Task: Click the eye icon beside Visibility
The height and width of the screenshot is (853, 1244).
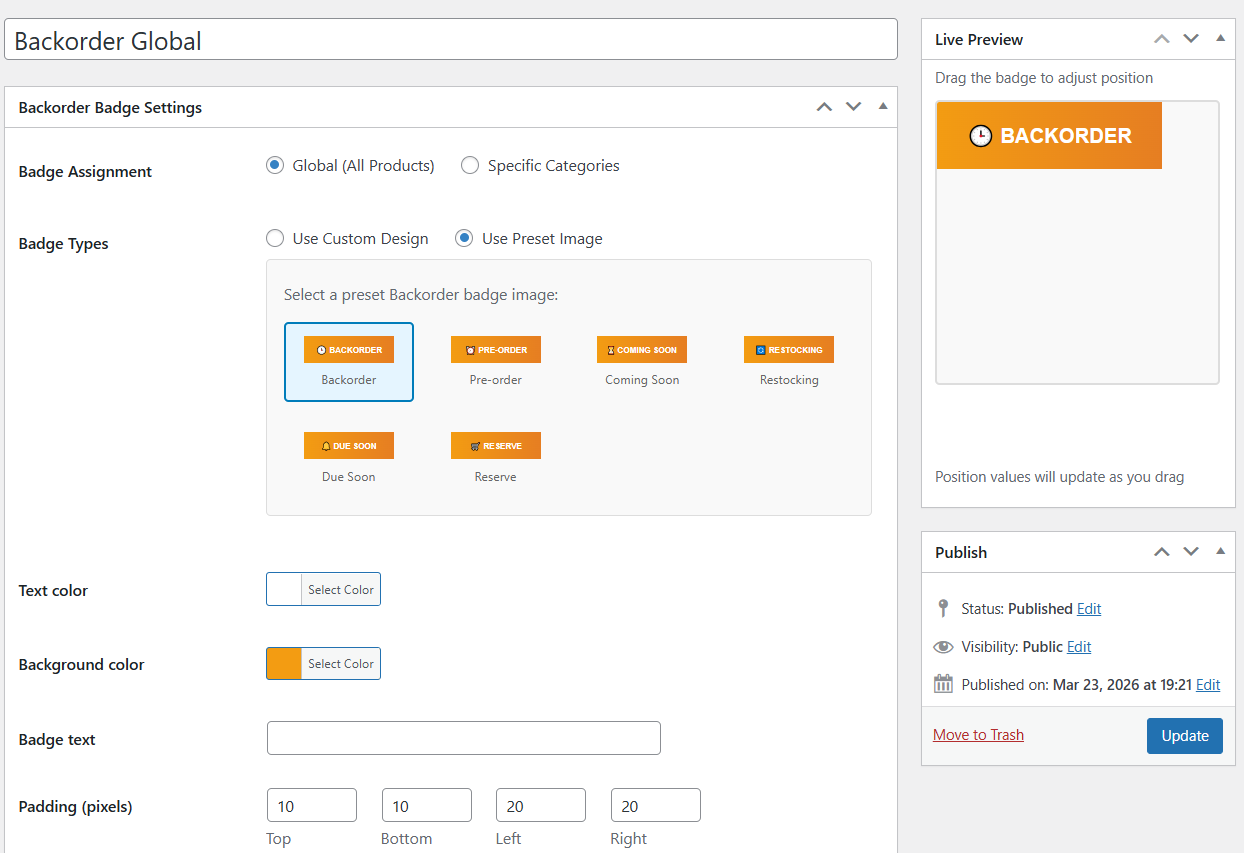Action: coord(943,646)
